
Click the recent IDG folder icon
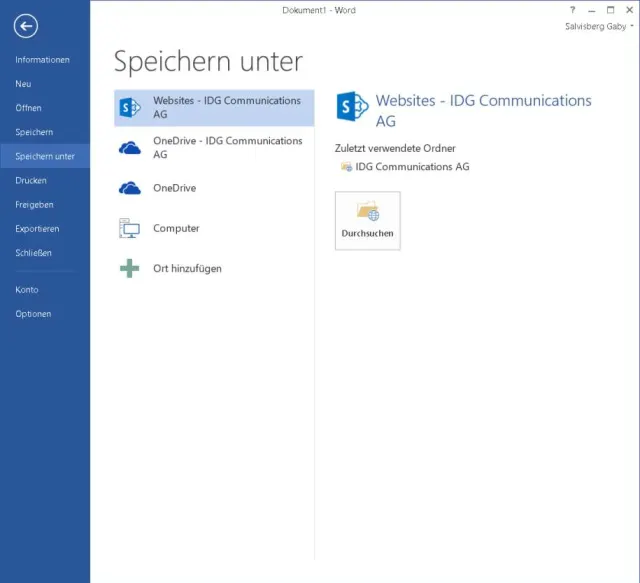[346, 167]
